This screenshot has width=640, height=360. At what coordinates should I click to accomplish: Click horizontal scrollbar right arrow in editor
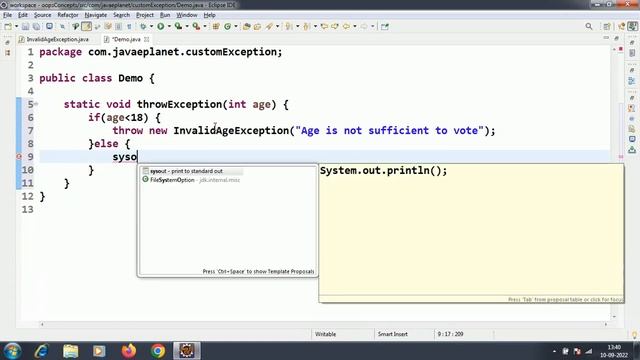606,324
